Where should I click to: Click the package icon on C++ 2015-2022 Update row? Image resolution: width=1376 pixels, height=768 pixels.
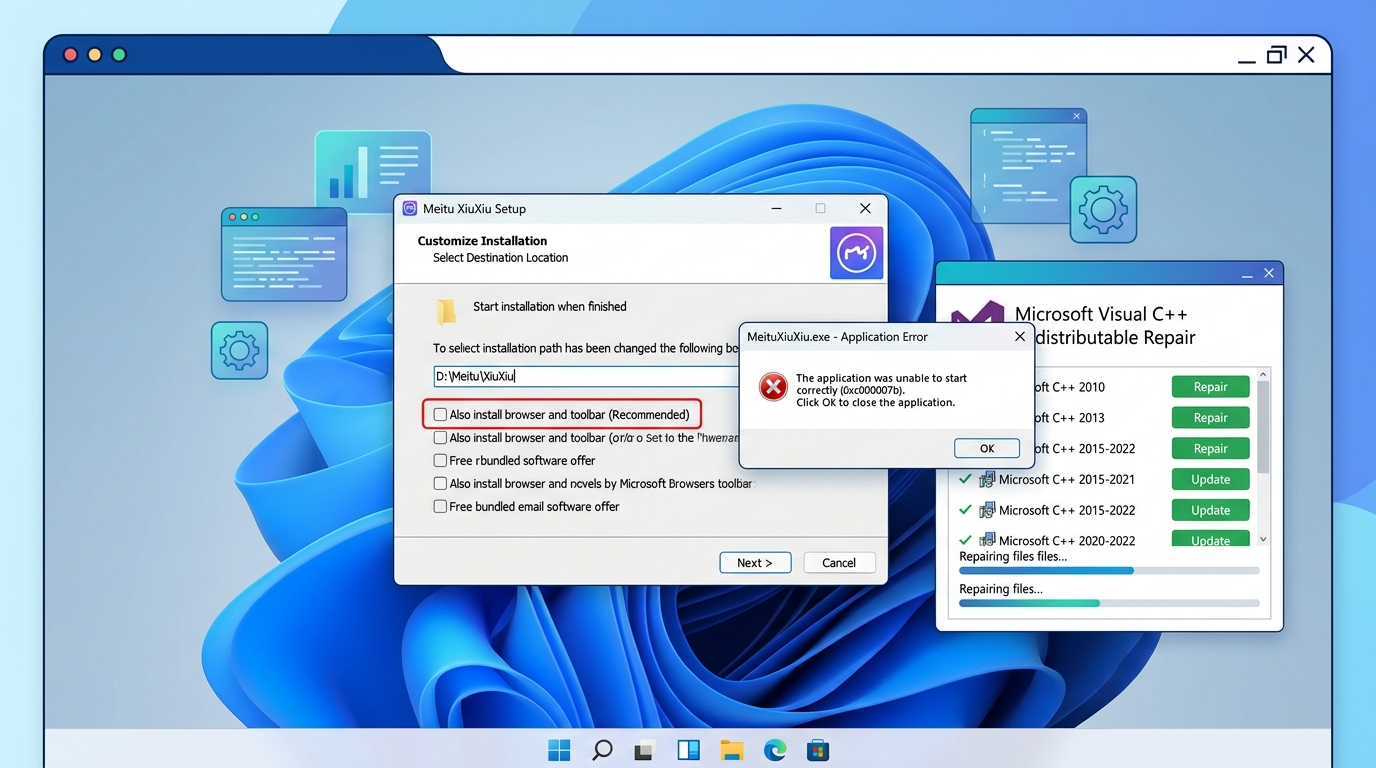click(987, 510)
